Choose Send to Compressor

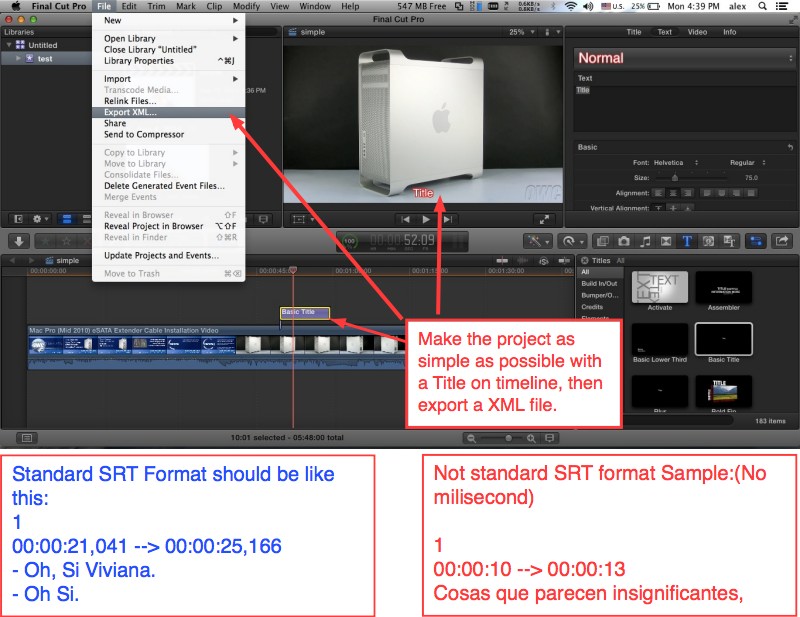(x=168, y=135)
